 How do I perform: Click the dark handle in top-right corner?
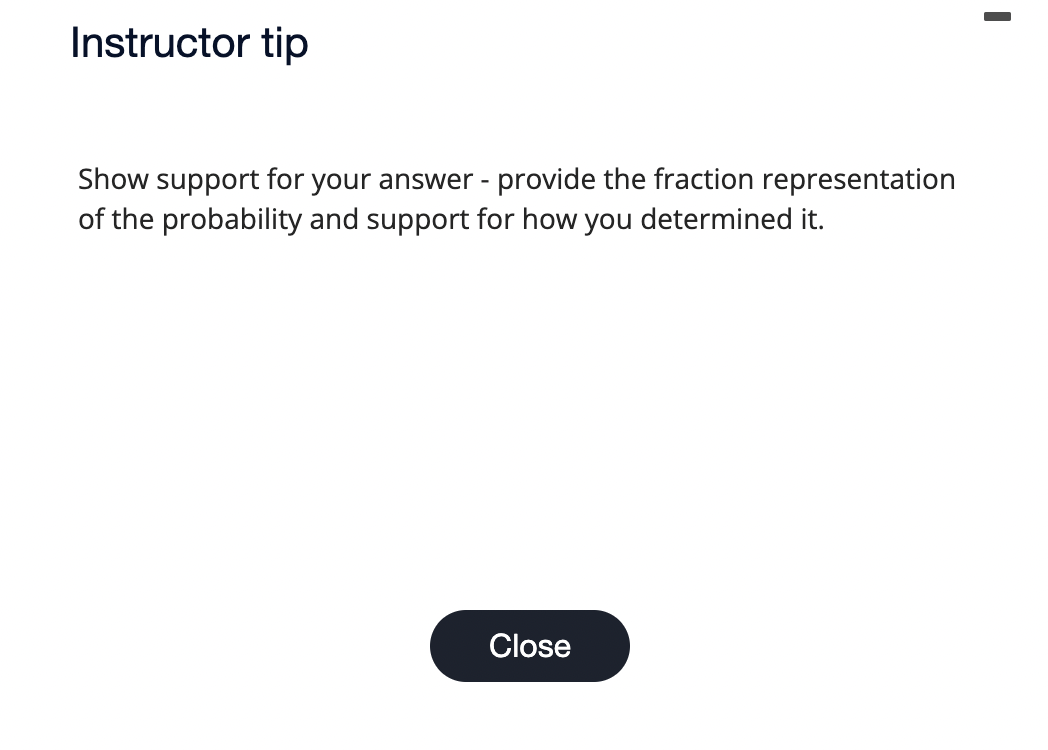point(997,17)
